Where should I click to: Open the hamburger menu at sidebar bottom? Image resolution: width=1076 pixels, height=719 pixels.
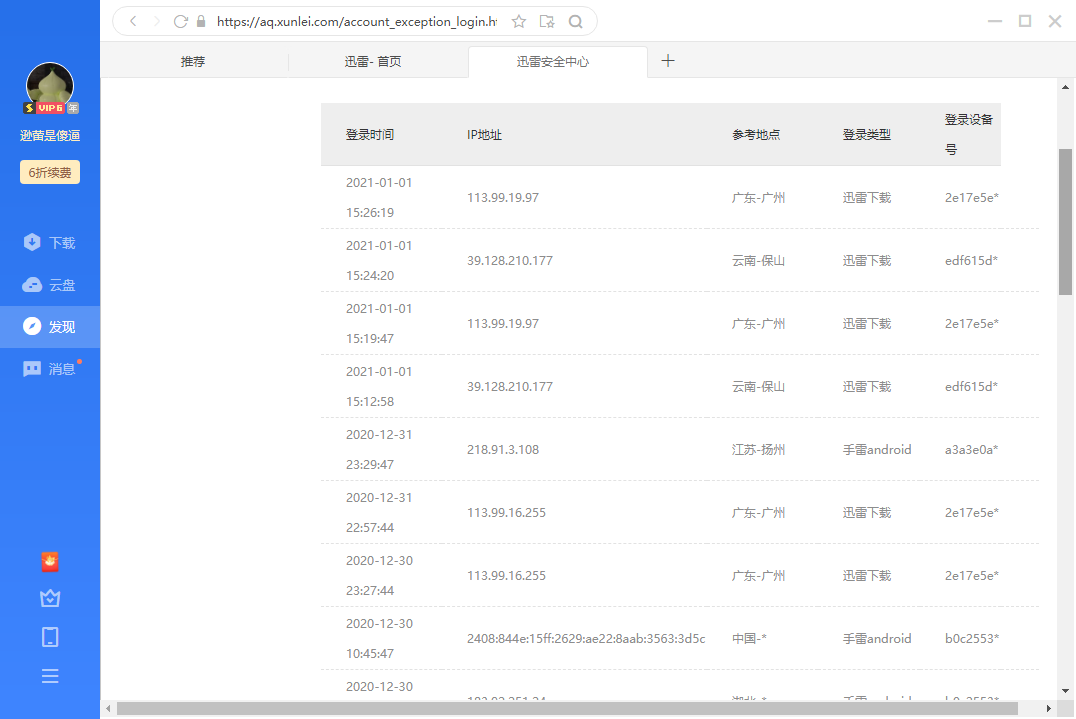point(50,676)
